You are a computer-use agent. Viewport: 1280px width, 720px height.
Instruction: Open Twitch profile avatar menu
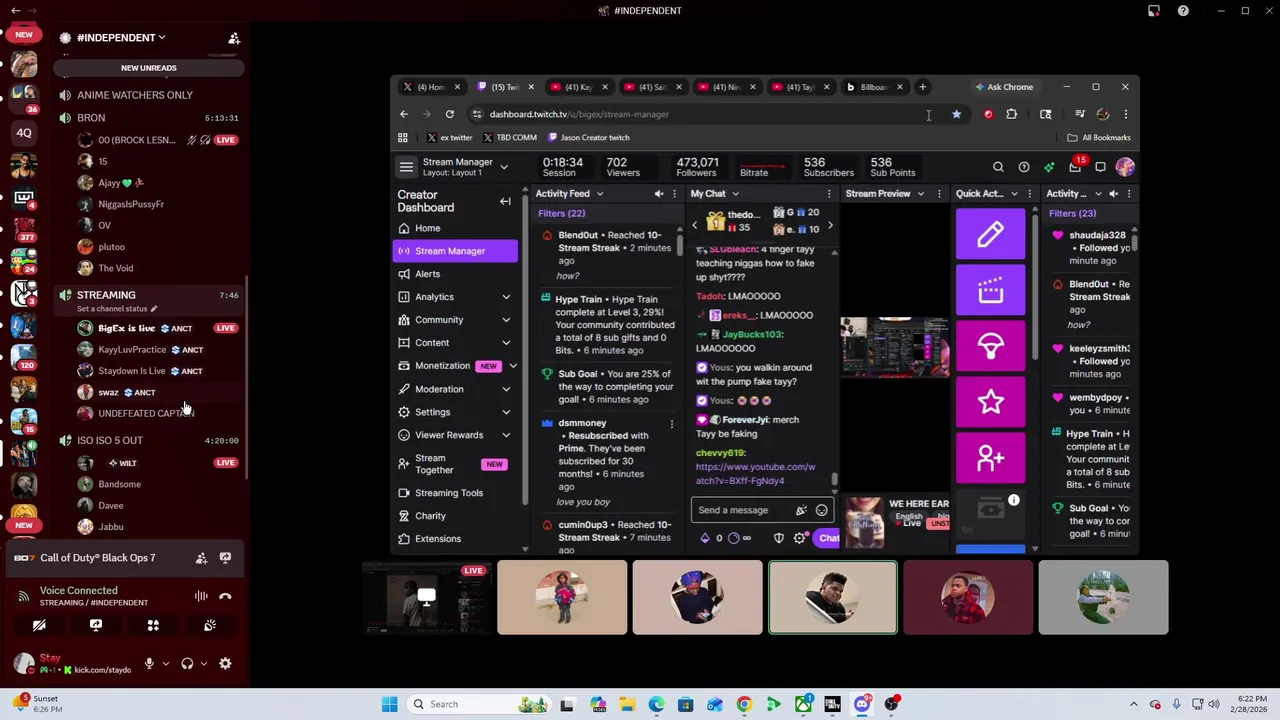pyautogui.click(x=1125, y=167)
